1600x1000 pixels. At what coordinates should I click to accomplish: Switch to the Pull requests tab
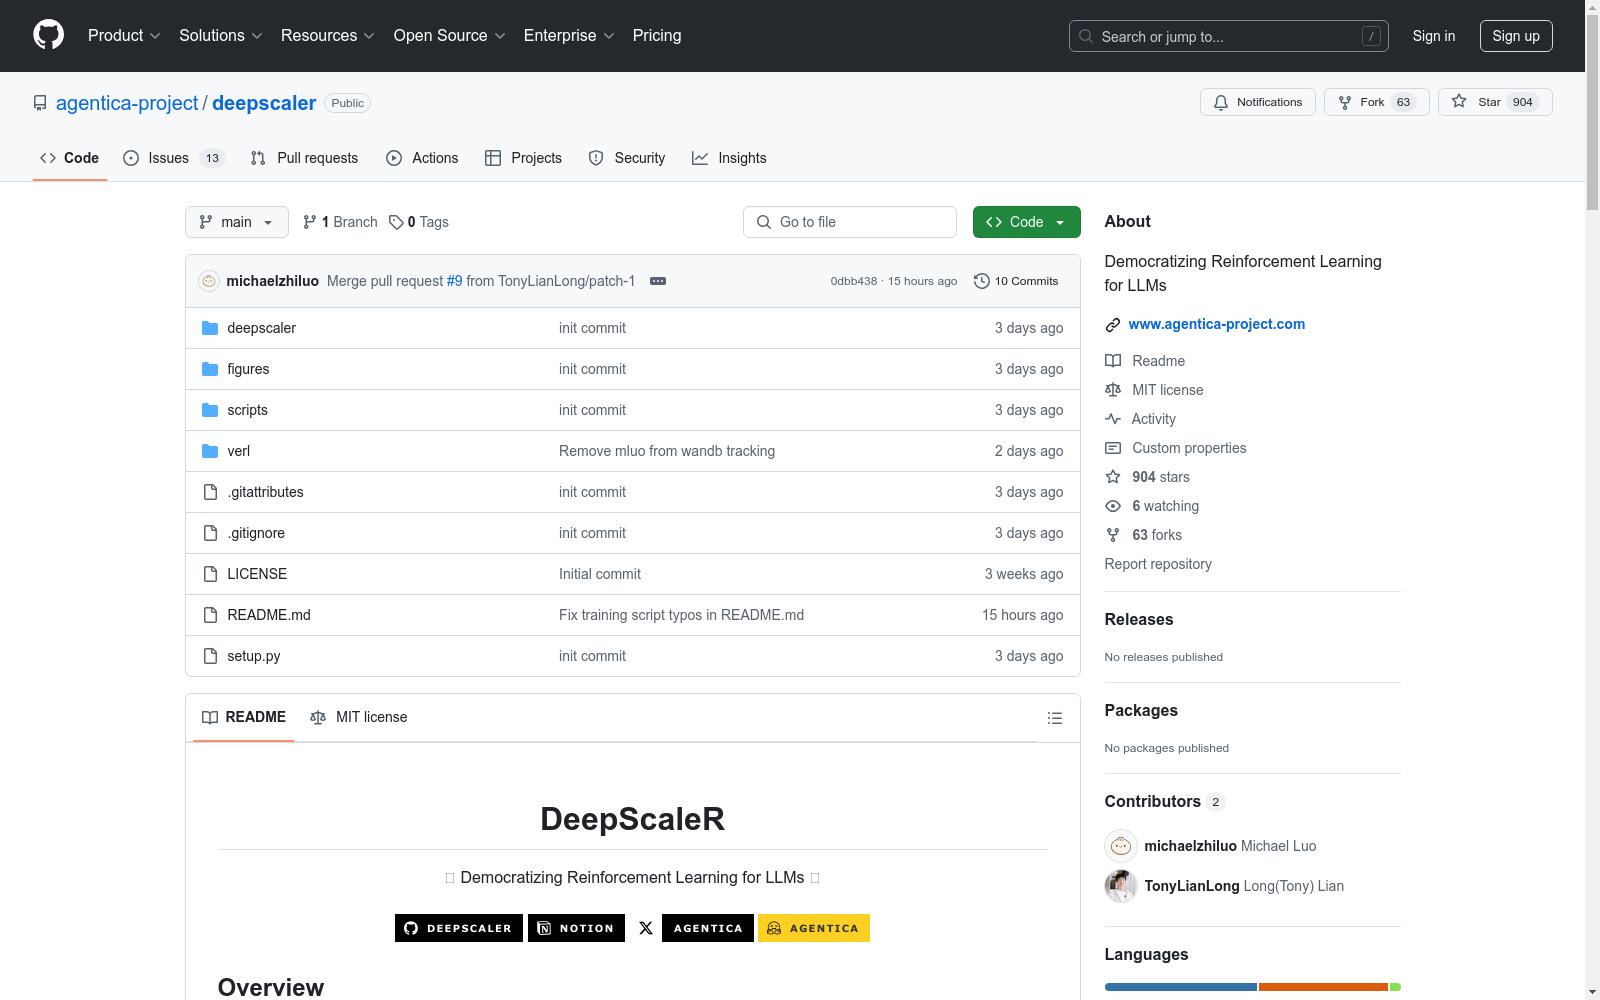click(305, 158)
